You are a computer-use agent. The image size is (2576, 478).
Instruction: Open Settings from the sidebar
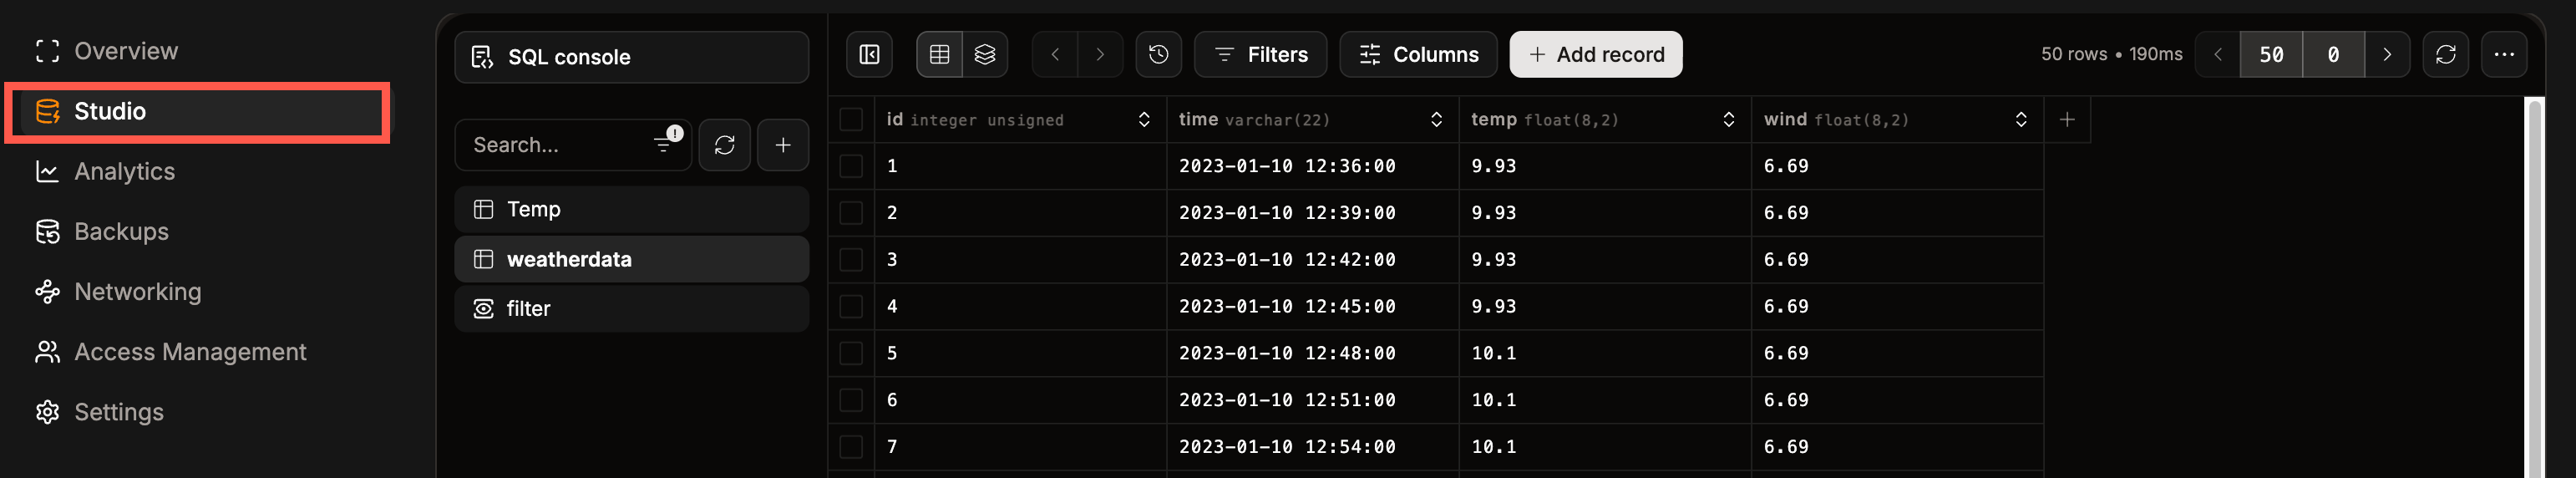(x=99, y=412)
